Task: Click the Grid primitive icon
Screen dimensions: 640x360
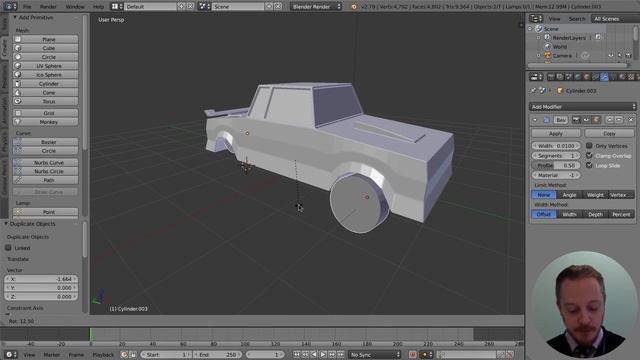Action: 18,113
